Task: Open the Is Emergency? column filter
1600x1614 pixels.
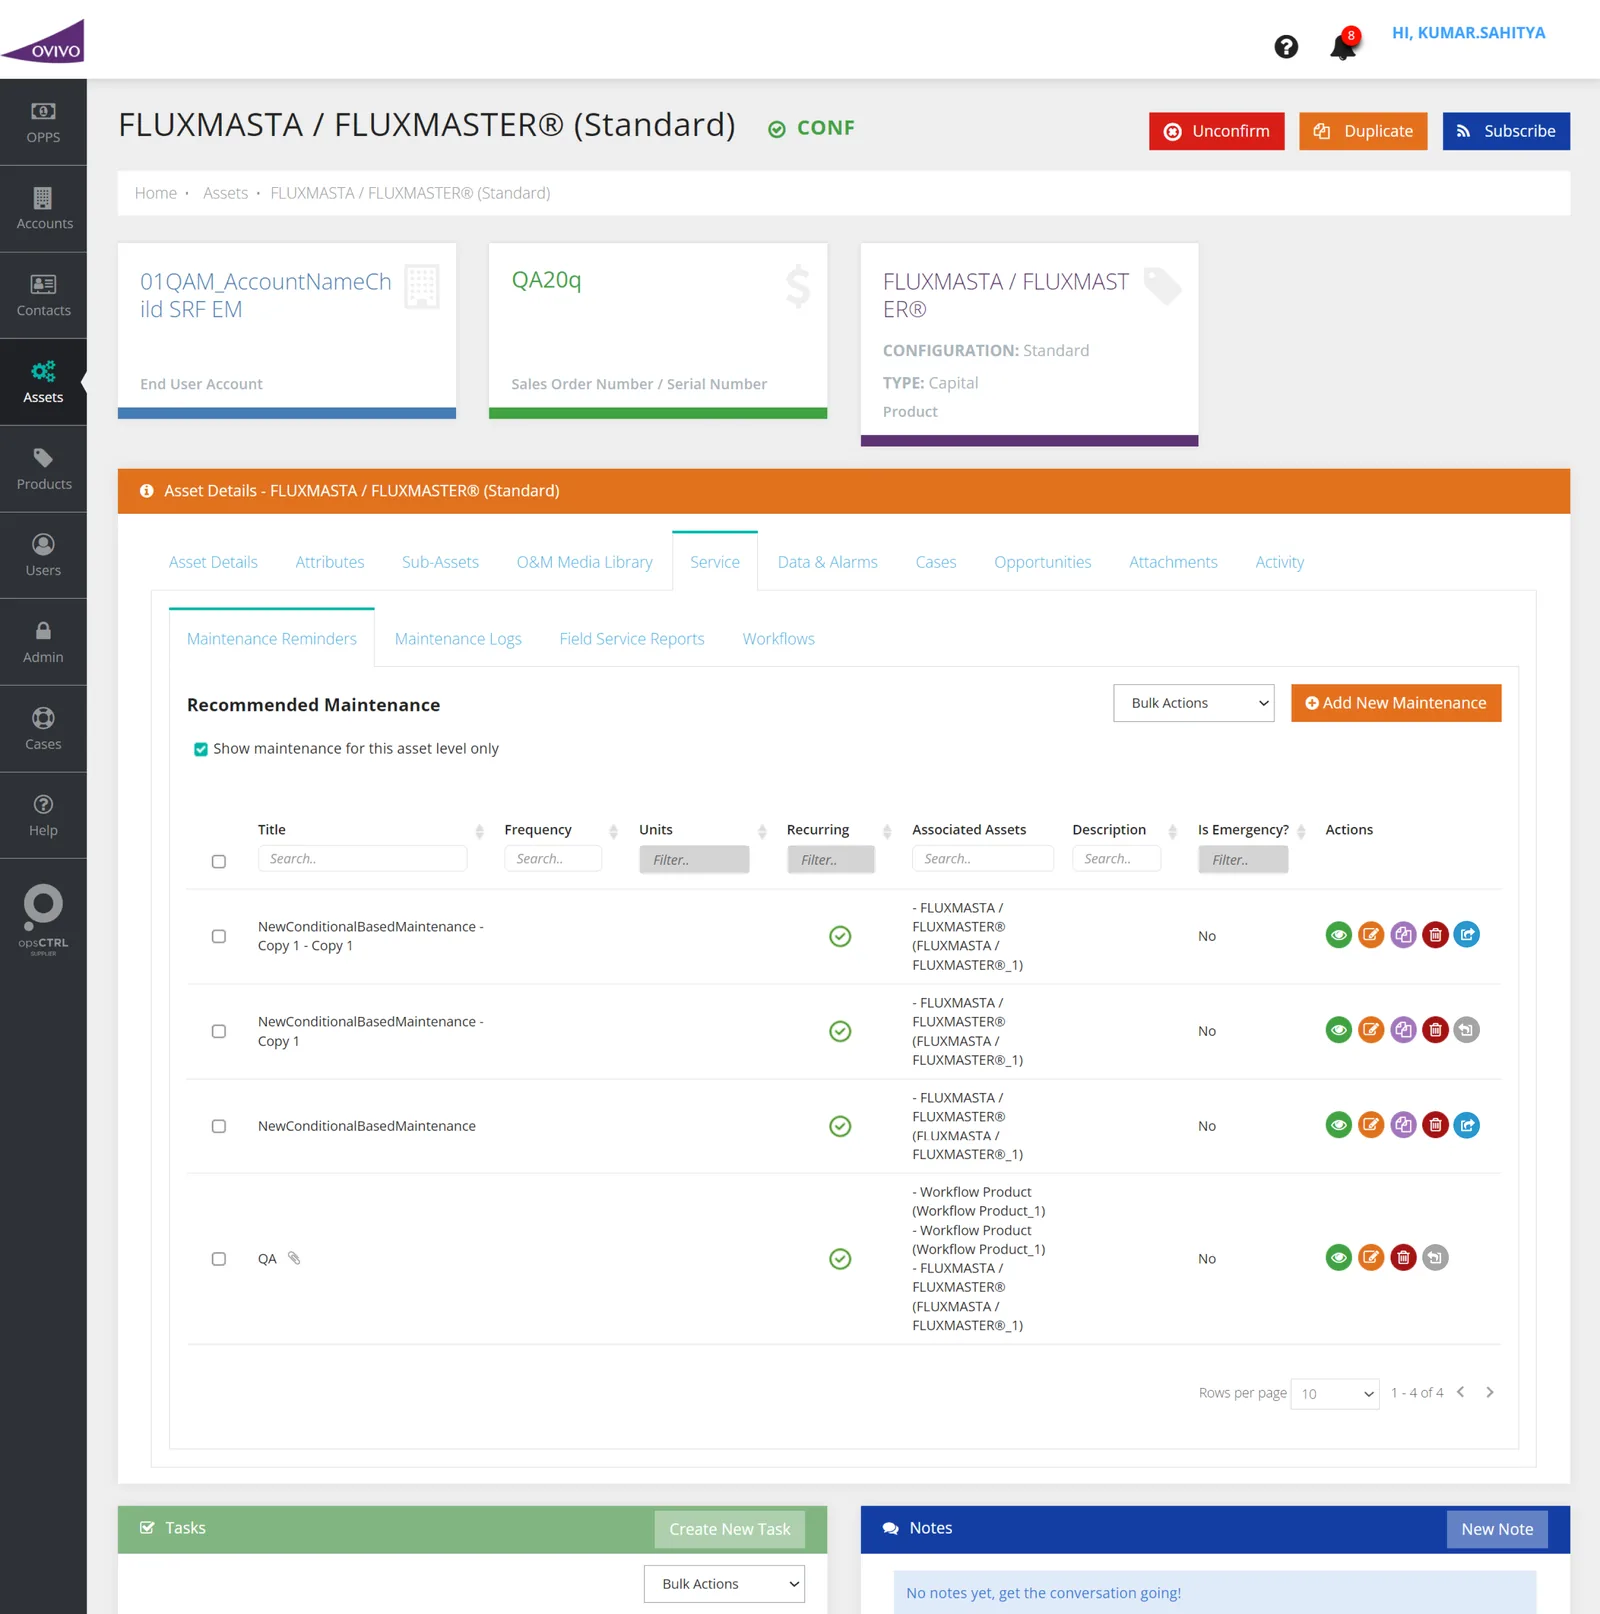Action: (x=1243, y=859)
